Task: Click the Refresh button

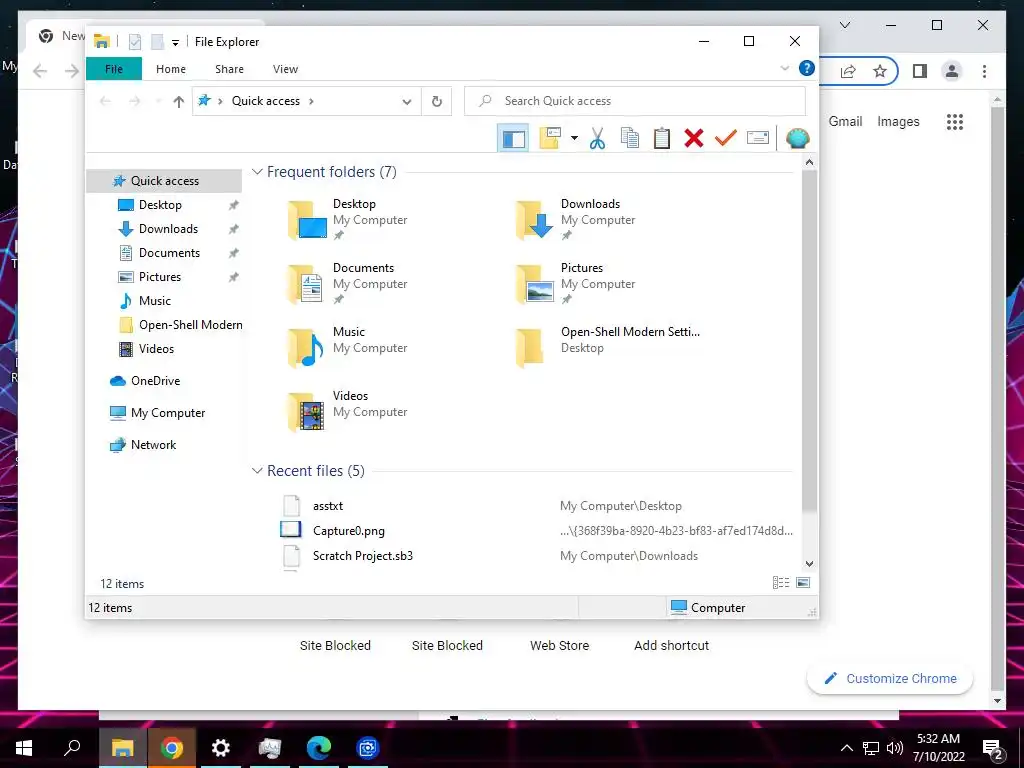Action: coord(437,101)
